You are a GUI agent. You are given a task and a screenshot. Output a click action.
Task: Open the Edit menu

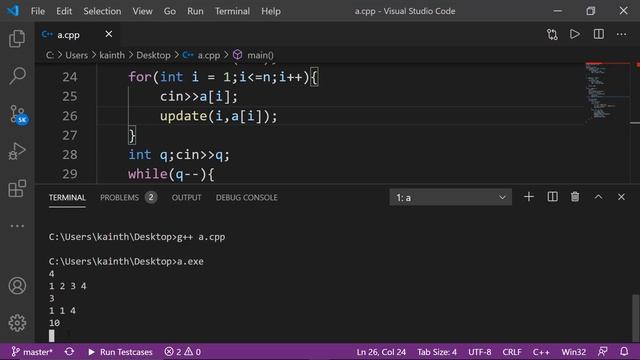[x=64, y=11]
